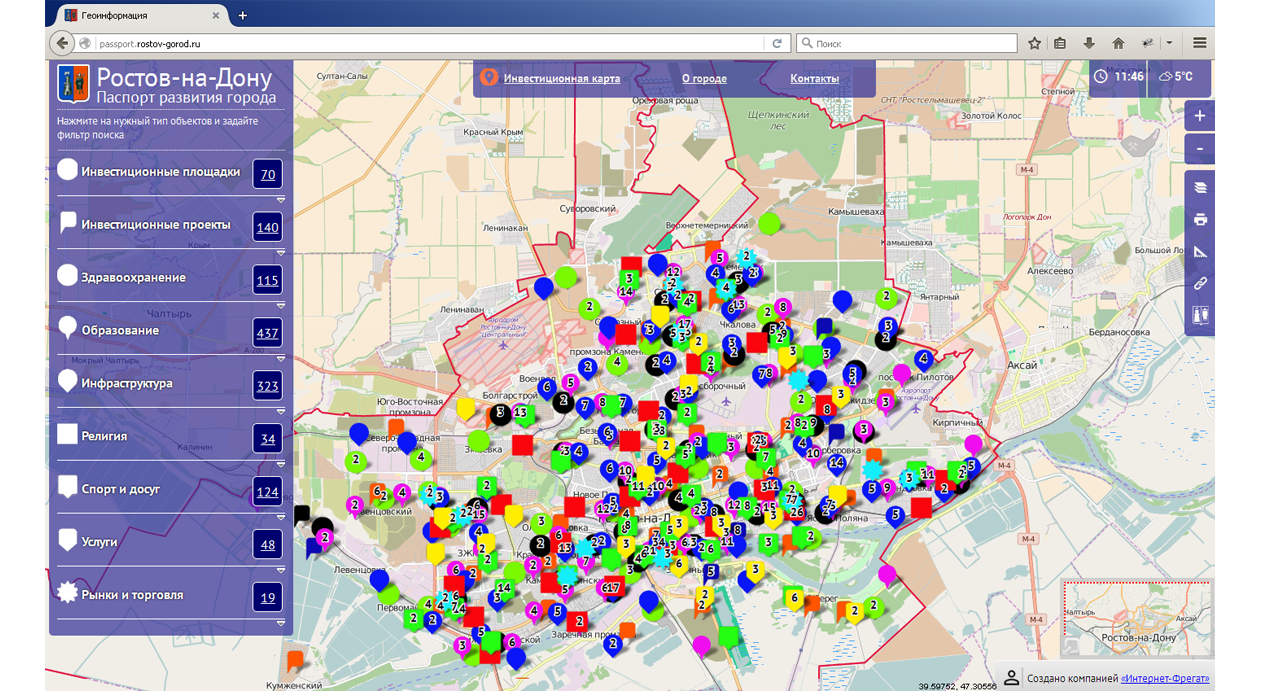Click the chain link share icon
This screenshot has width=1264, height=691.
[x=1200, y=283]
